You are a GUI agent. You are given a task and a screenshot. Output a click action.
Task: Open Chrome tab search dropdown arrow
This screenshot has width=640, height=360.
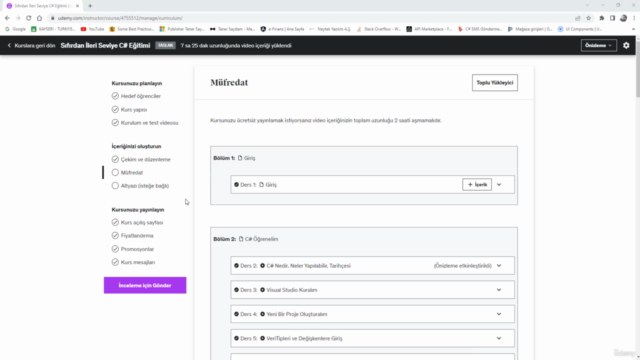pos(587,5)
